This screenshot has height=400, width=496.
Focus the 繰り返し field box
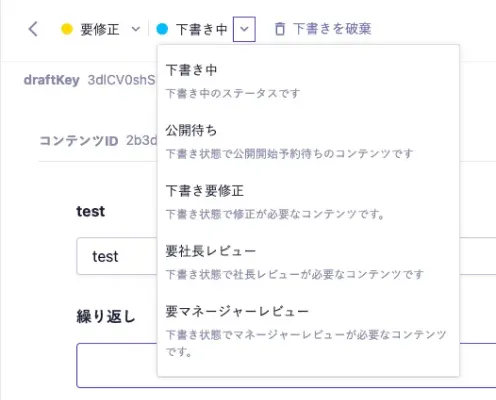click(x=286, y=365)
